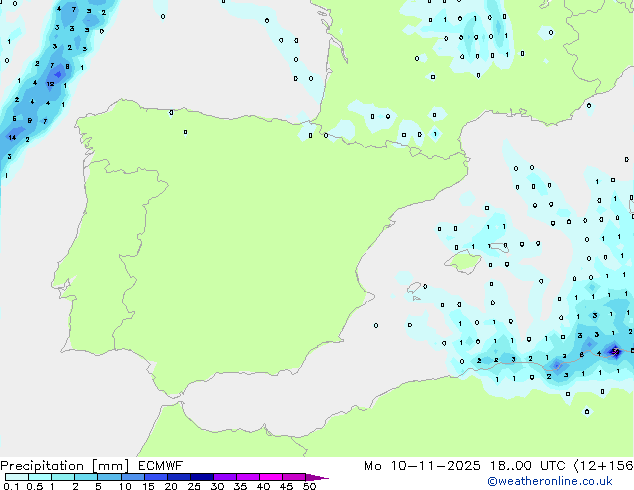Select the 5 mm legend color swatch
This screenshot has width=634, height=490.
click(109, 477)
